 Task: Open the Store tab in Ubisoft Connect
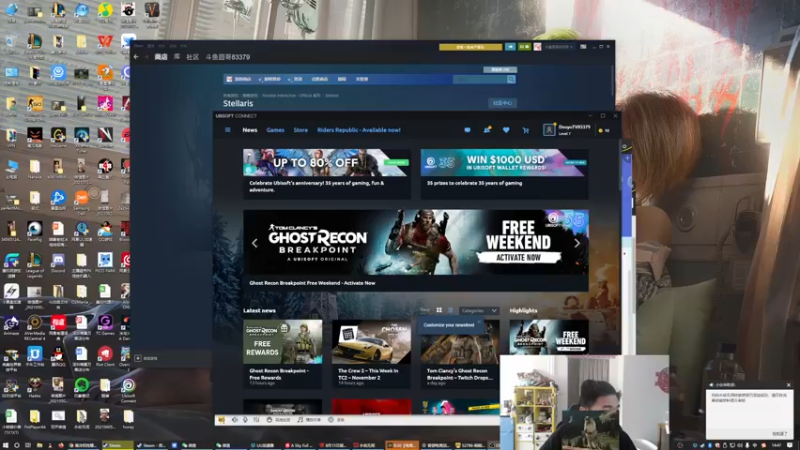pos(301,130)
